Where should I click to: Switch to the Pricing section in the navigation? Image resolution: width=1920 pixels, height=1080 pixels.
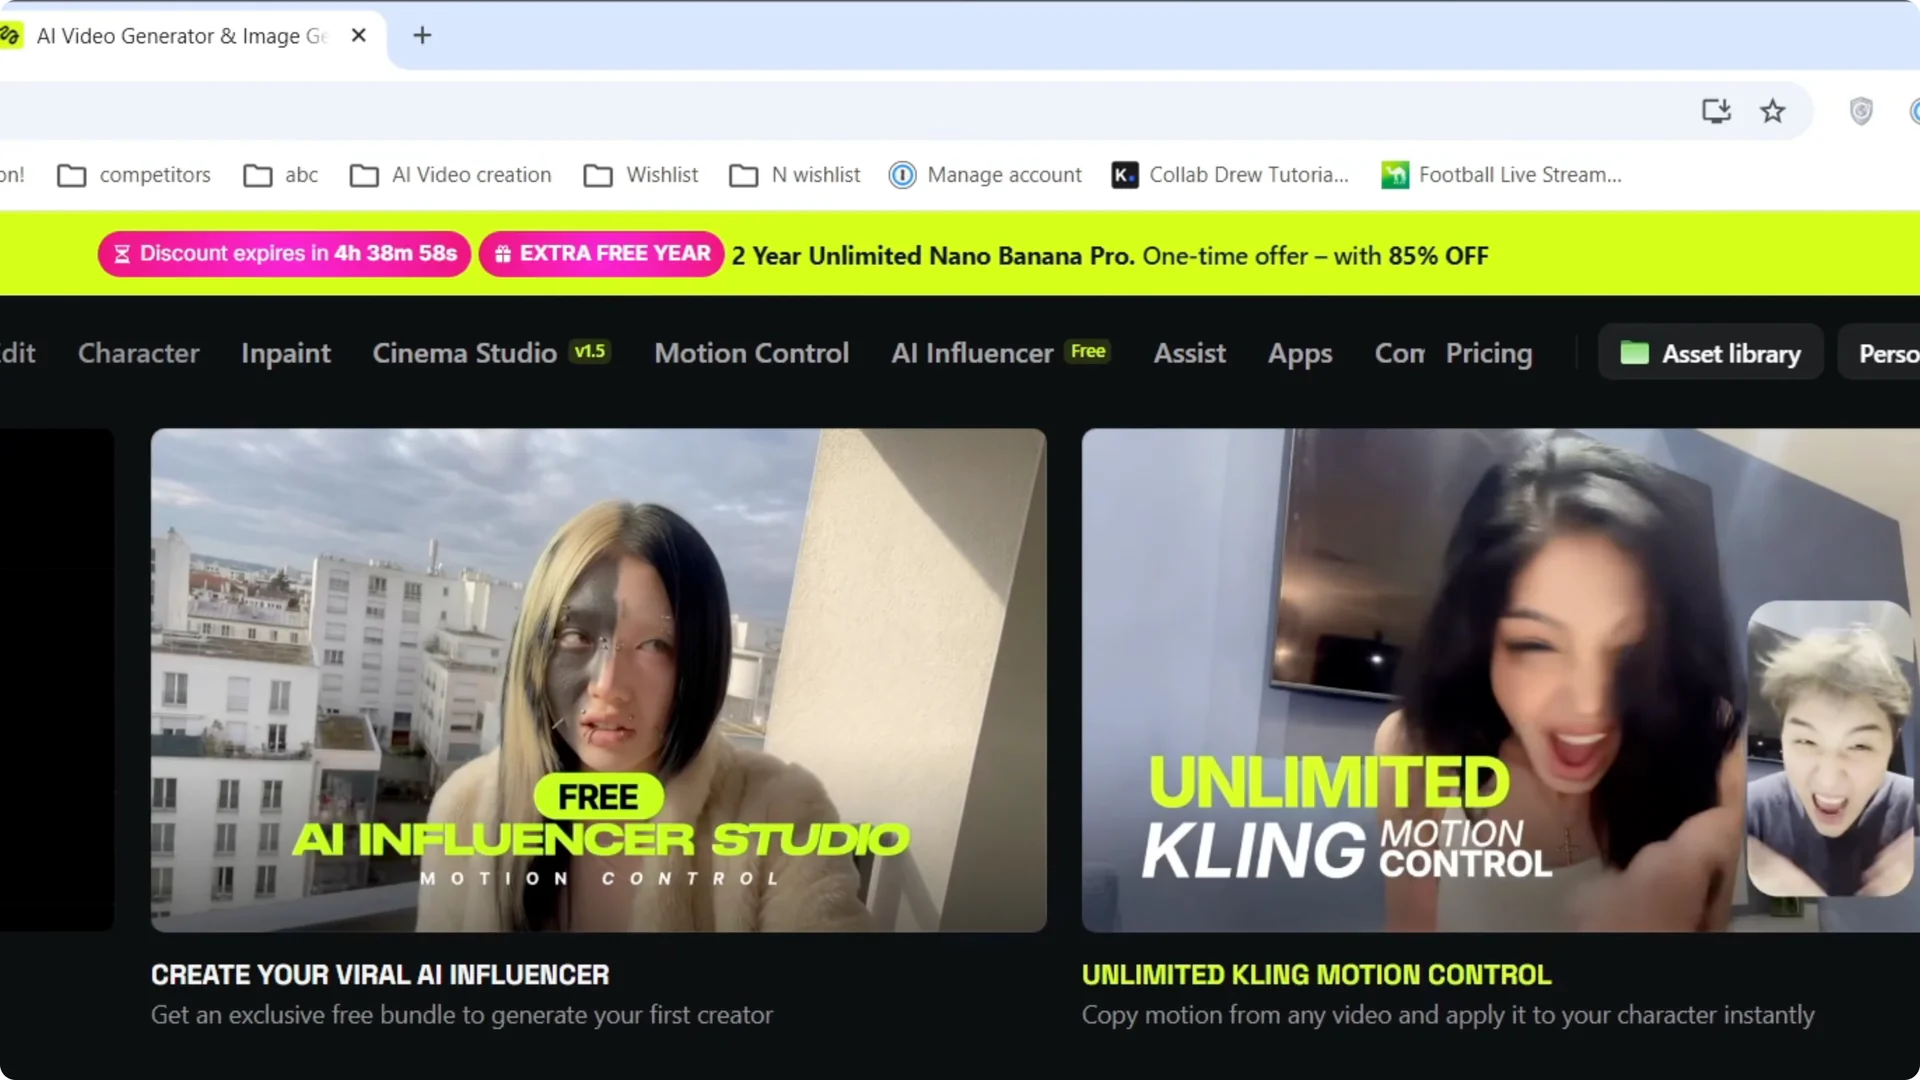pos(1489,353)
